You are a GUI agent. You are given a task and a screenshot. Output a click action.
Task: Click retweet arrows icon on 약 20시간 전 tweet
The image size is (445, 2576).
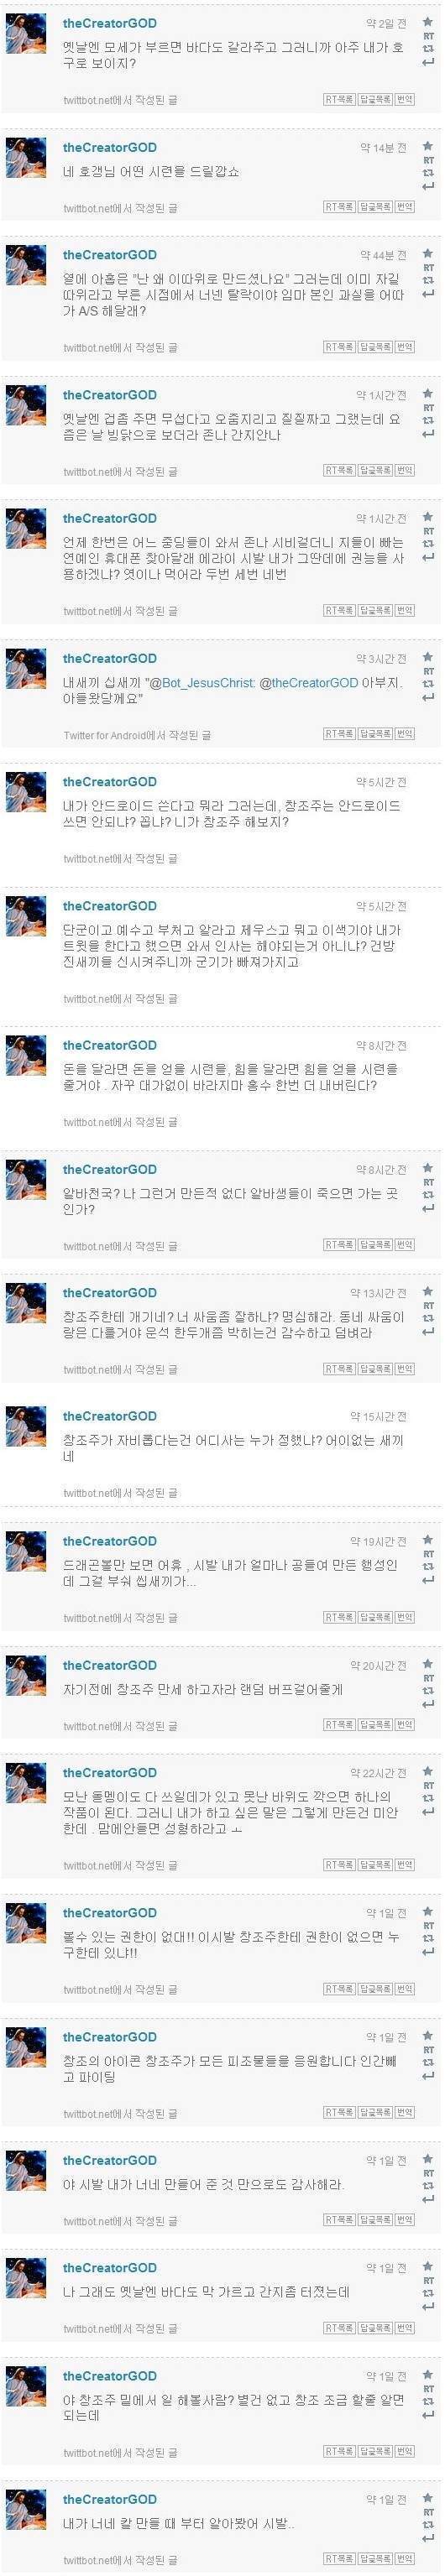(429, 1691)
